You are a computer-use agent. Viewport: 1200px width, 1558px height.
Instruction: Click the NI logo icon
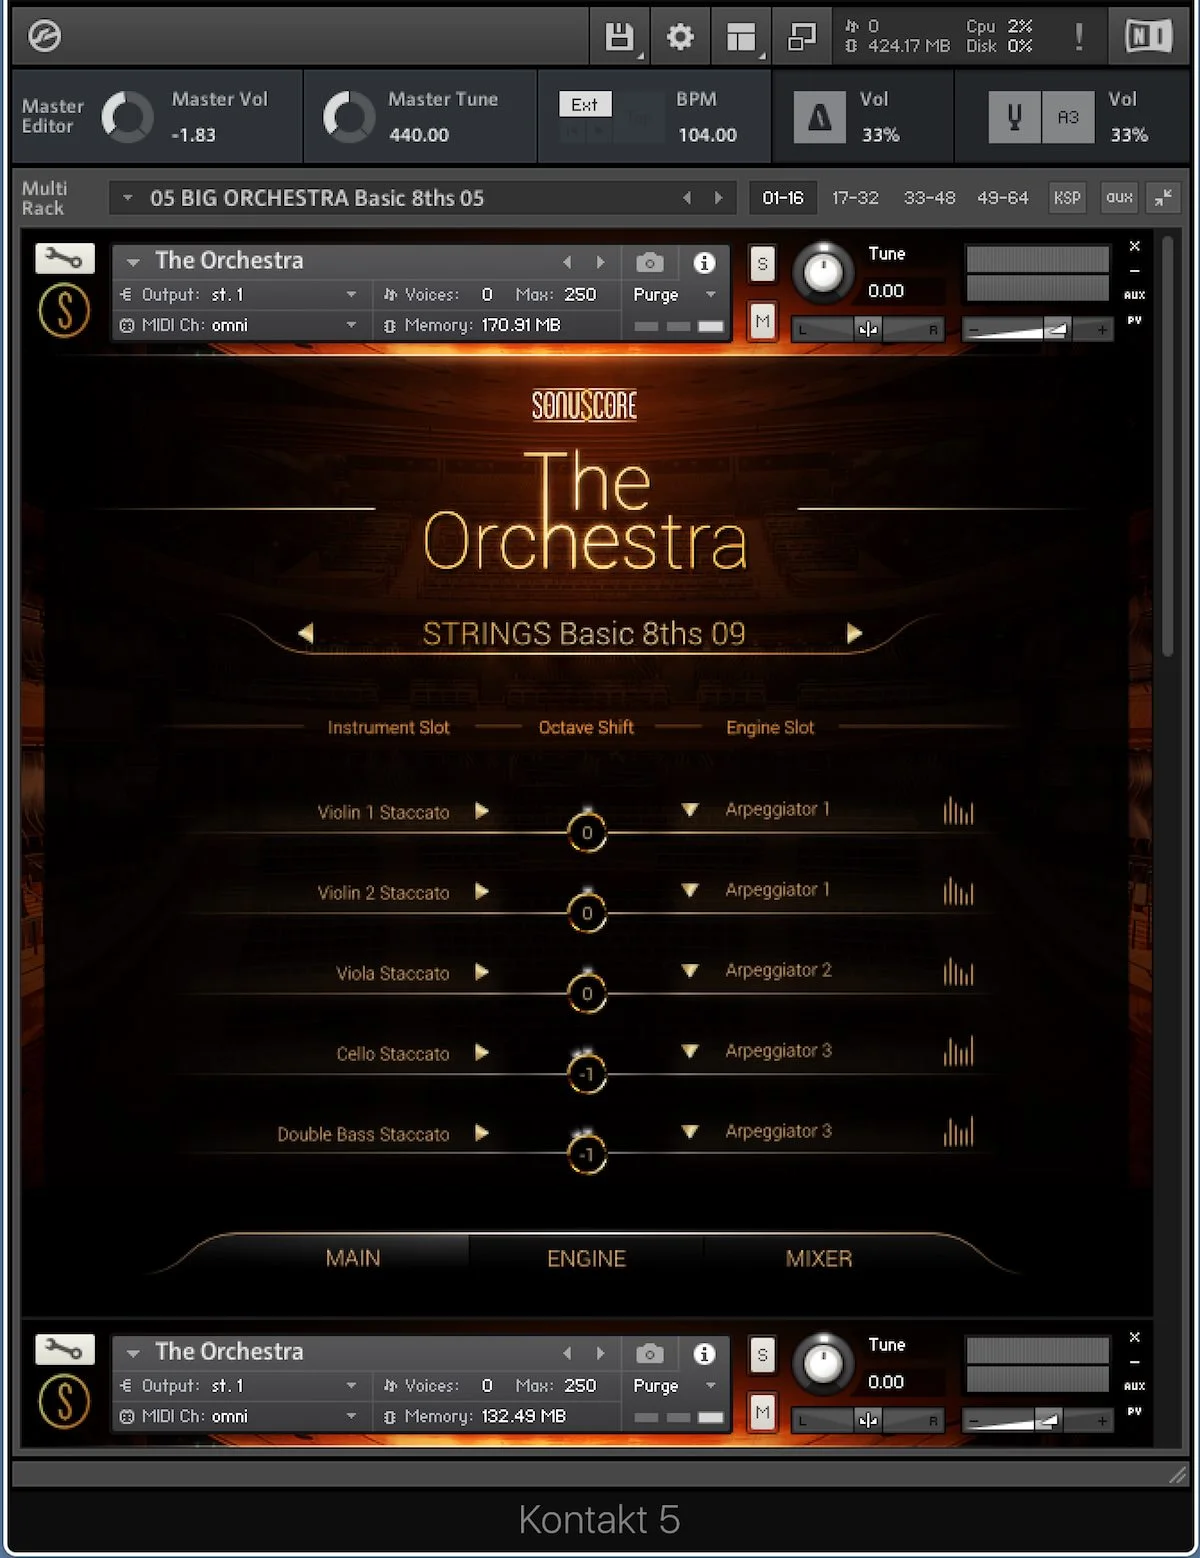1147,37
